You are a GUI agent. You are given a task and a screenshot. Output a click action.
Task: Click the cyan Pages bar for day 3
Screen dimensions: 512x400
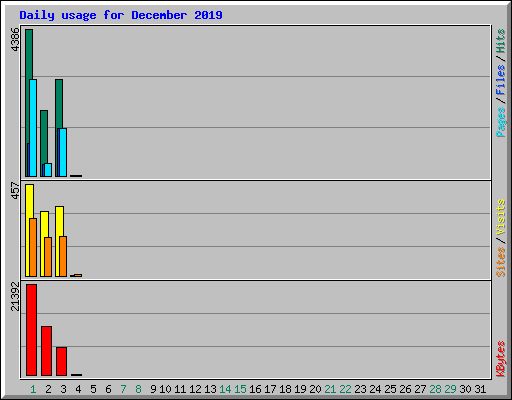pyautogui.click(x=63, y=152)
